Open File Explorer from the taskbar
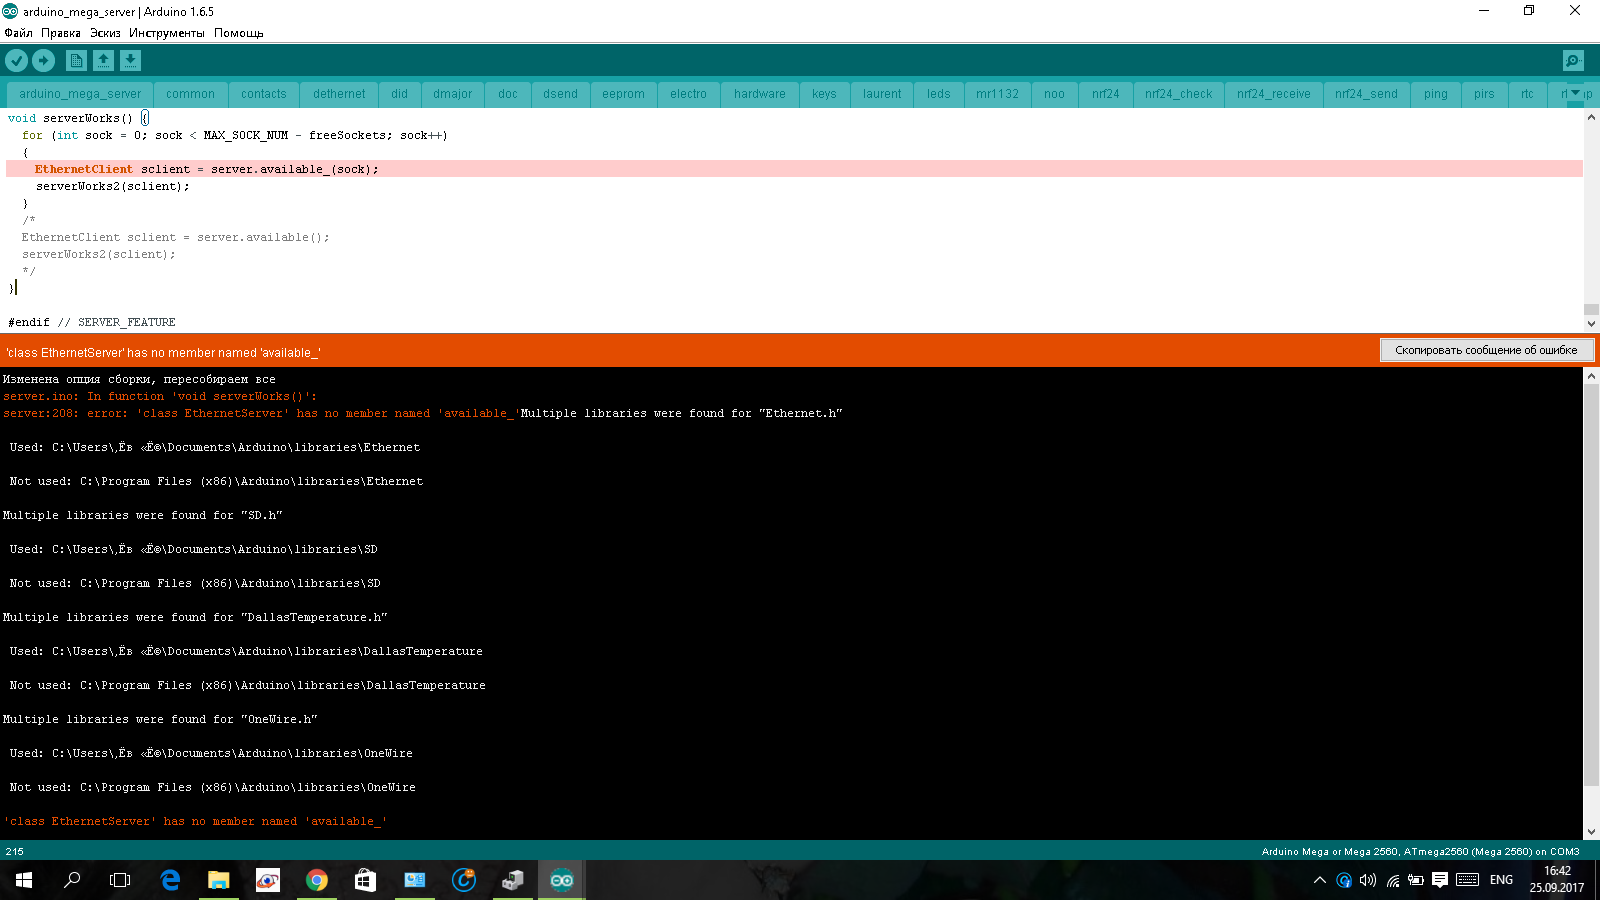Screen dimensions: 1600x900 click(x=218, y=880)
